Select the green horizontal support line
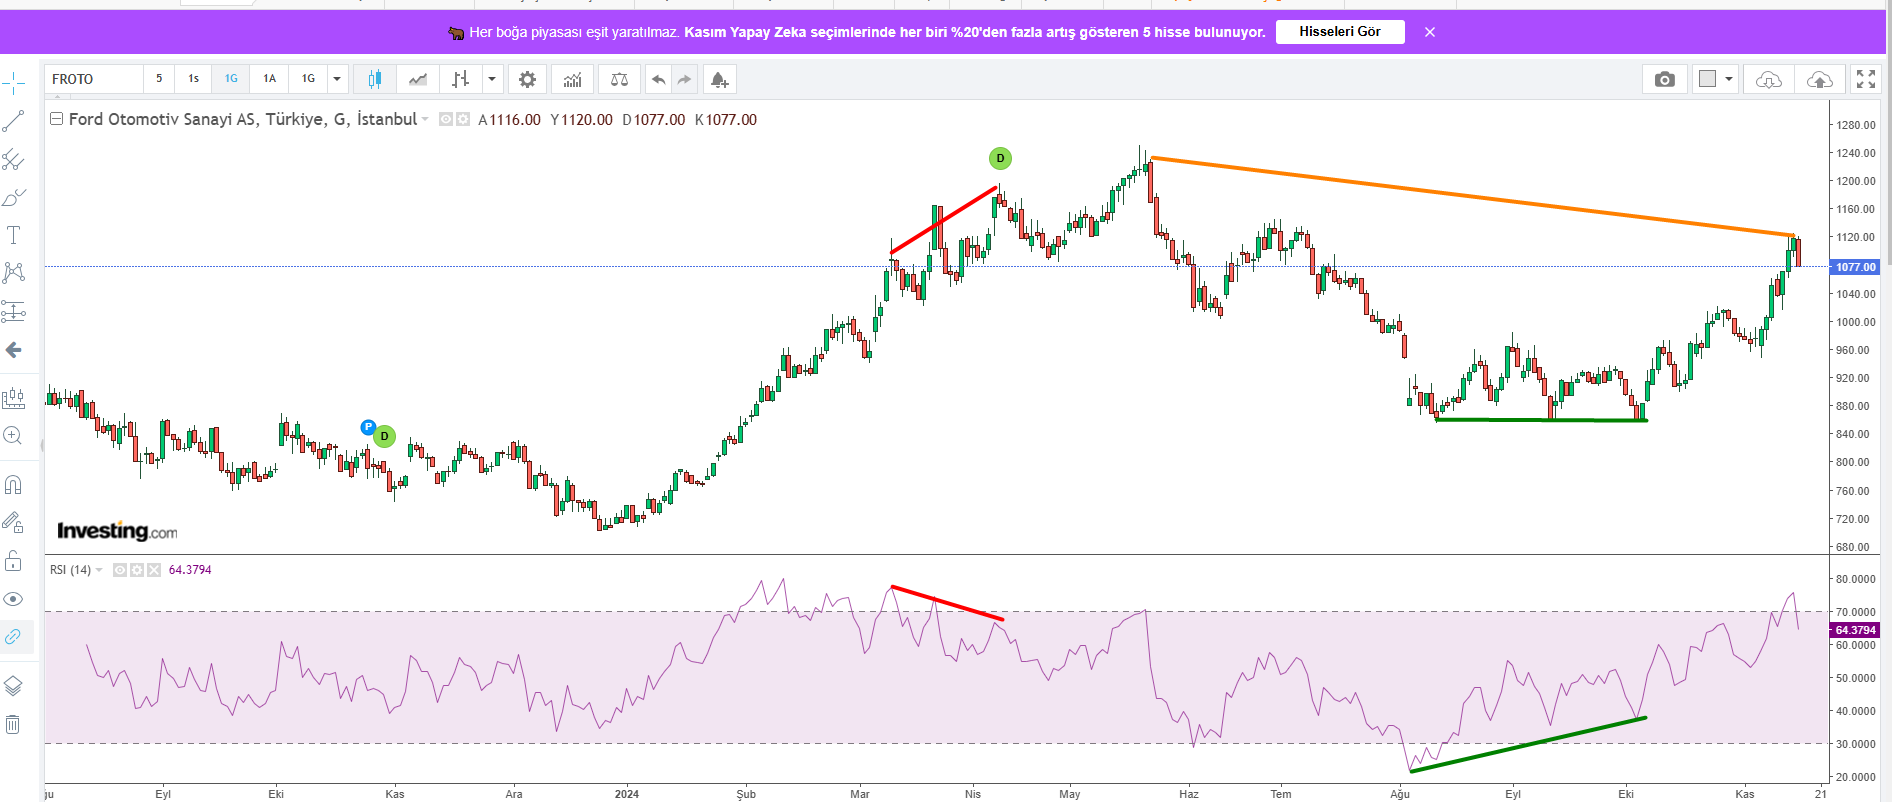Screen dimensions: 1892x802 click(1541, 420)
